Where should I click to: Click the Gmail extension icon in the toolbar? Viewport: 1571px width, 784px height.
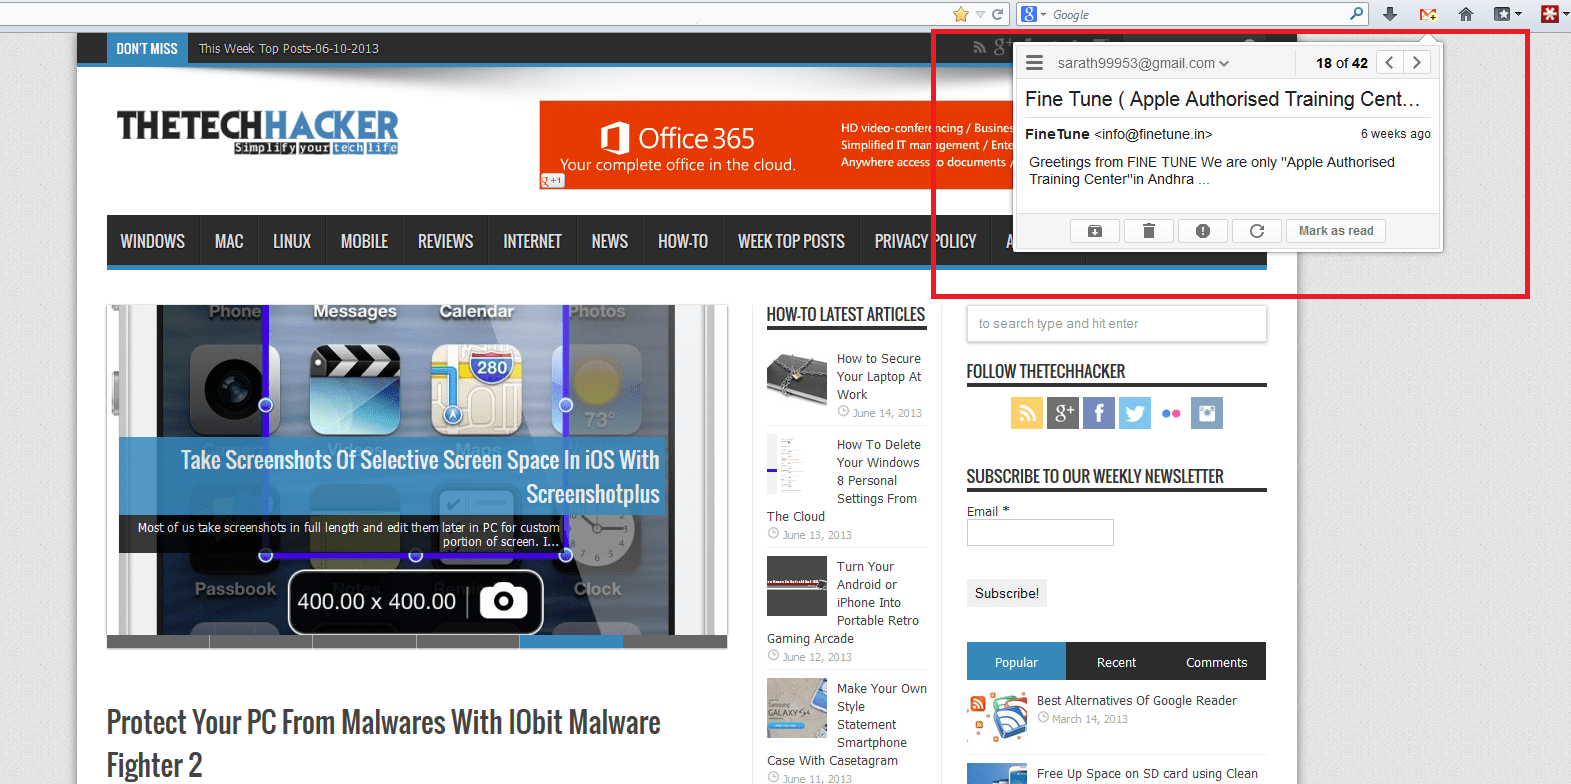click(1428, 14)
